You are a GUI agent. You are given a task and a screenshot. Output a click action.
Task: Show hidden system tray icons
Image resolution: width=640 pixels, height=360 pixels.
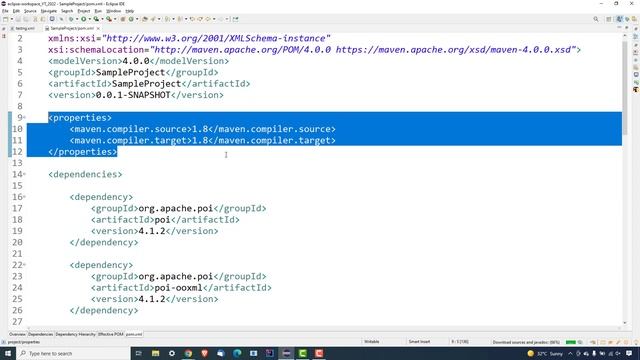tap(570, 353)
